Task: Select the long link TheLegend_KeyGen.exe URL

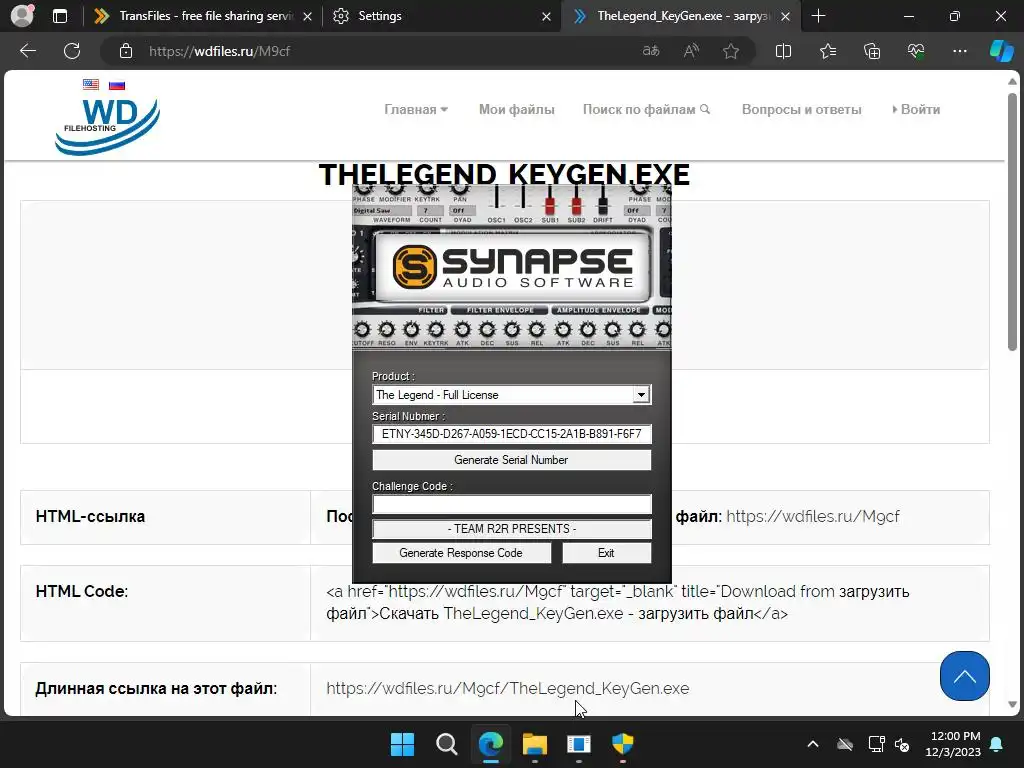Action: coord(507,688)
